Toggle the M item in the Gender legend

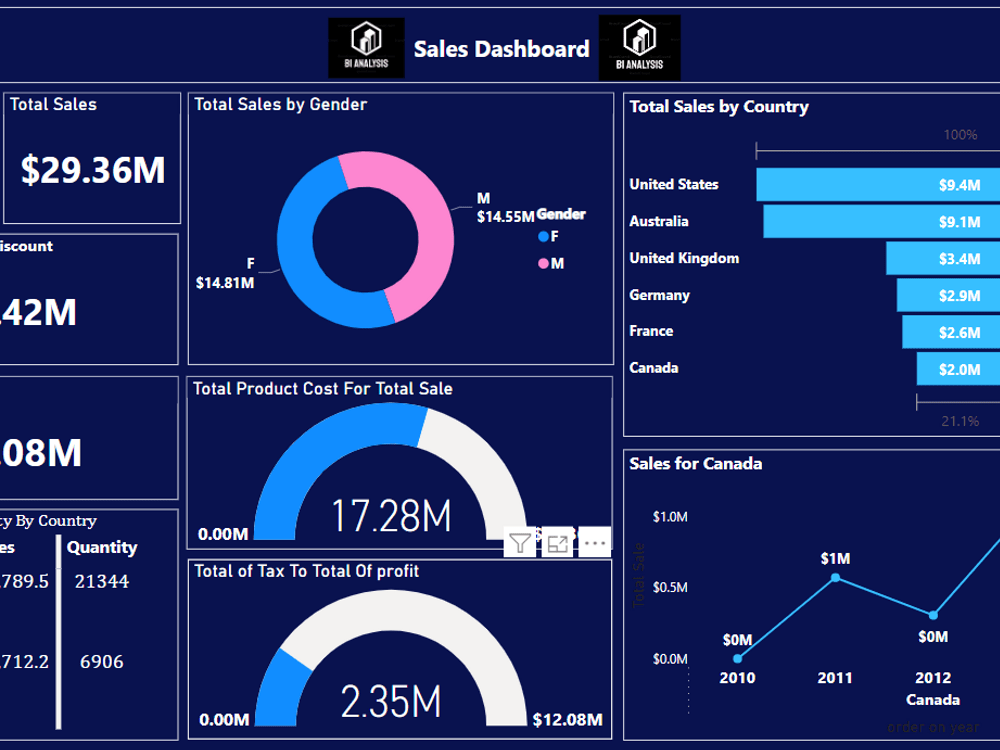(549, 263)
